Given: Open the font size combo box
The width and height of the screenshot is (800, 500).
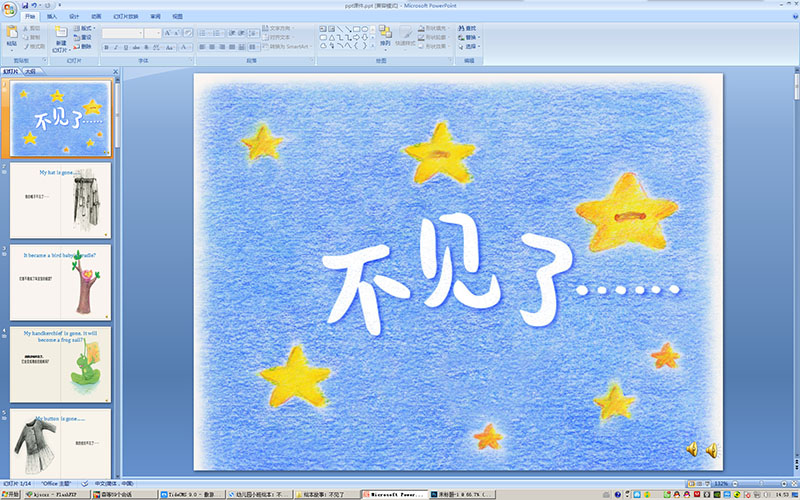Looking at the screenshot, I should point(153,33).
